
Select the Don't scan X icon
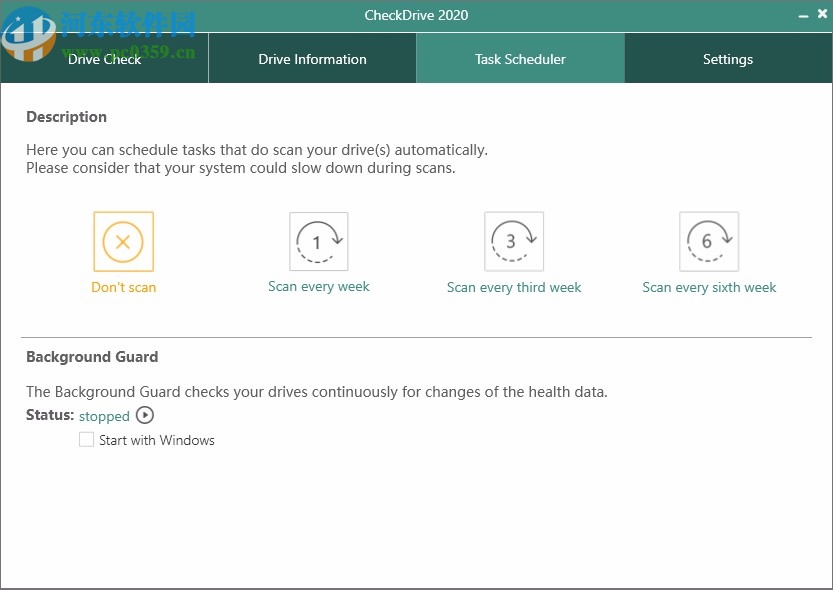tap(123, 242)
